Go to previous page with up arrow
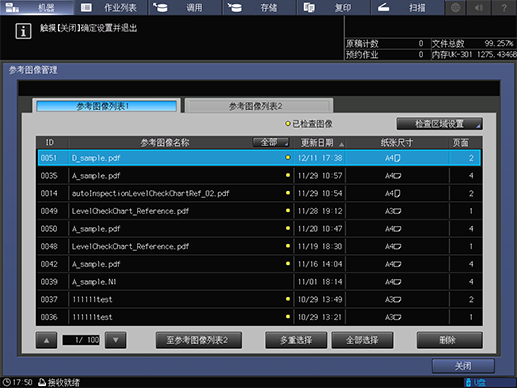This screenshot has height=388, width=517. 46,340
